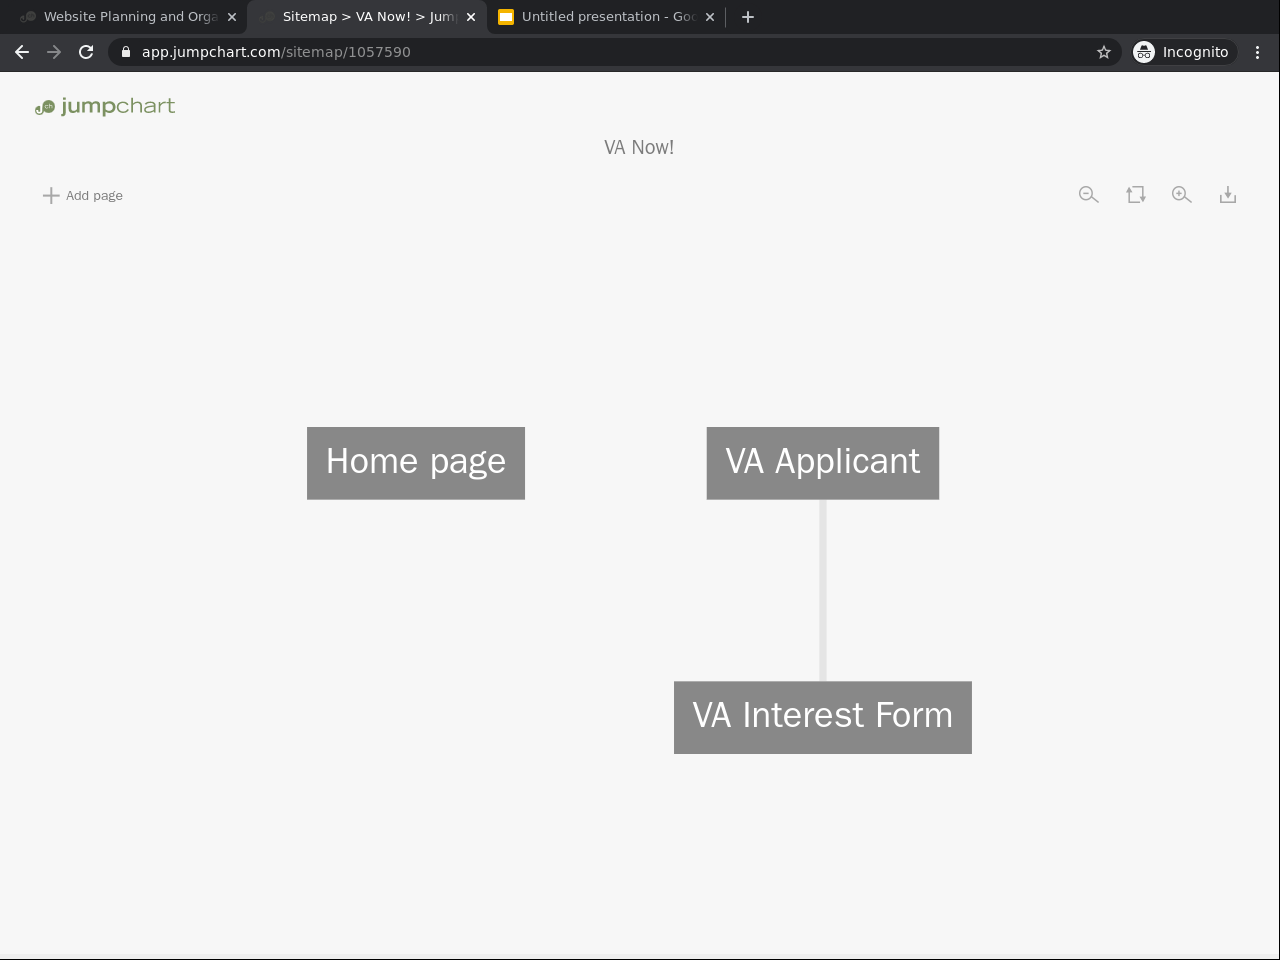1280x960 pixels.
Task: Reset sitemap zoom to fit
Action: point(1136,195)
